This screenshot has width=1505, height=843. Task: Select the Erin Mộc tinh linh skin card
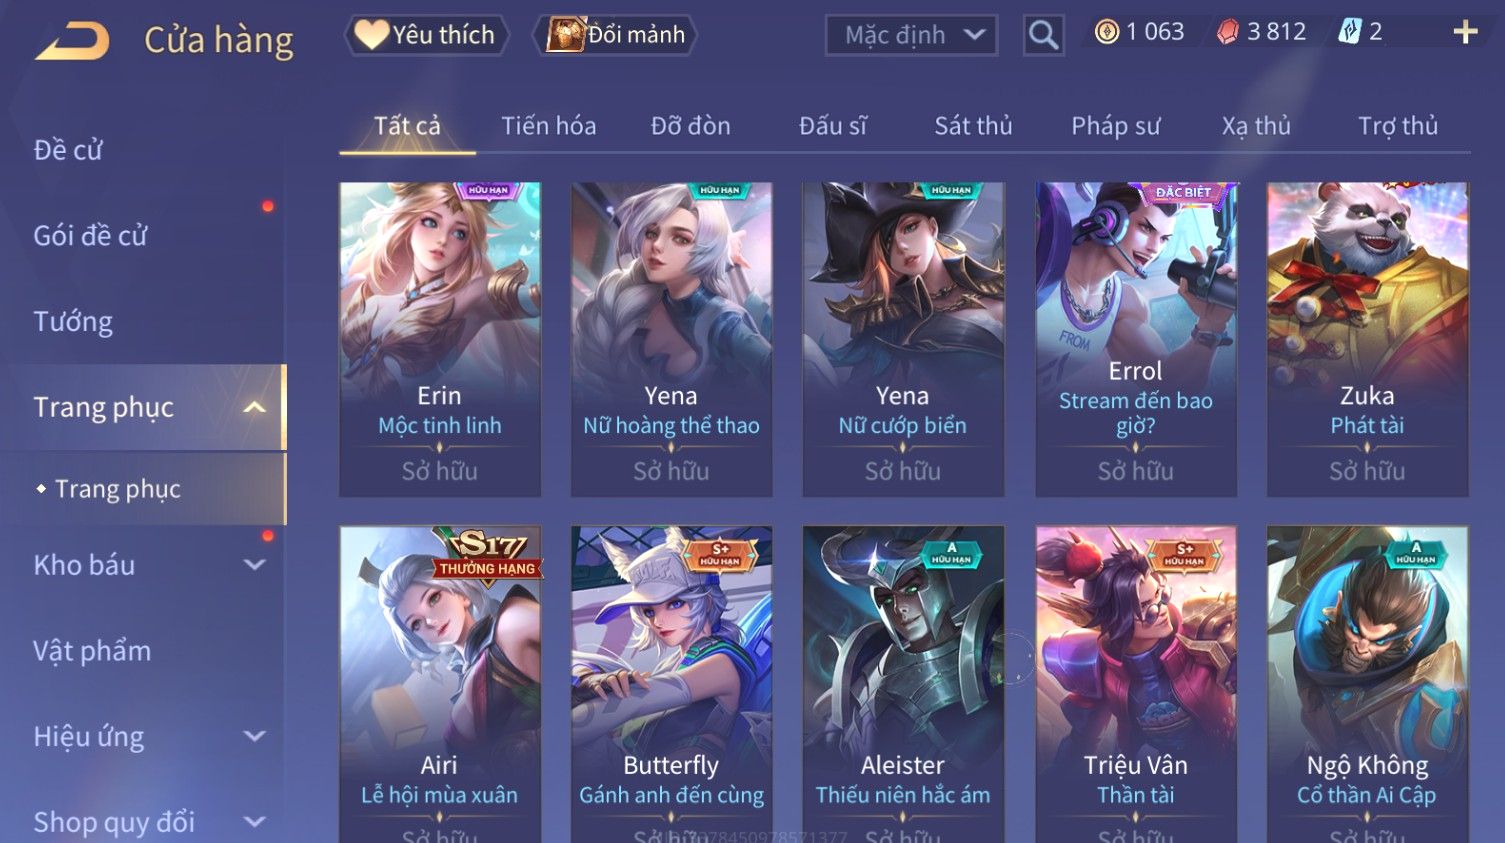click(x=440, y=339)
